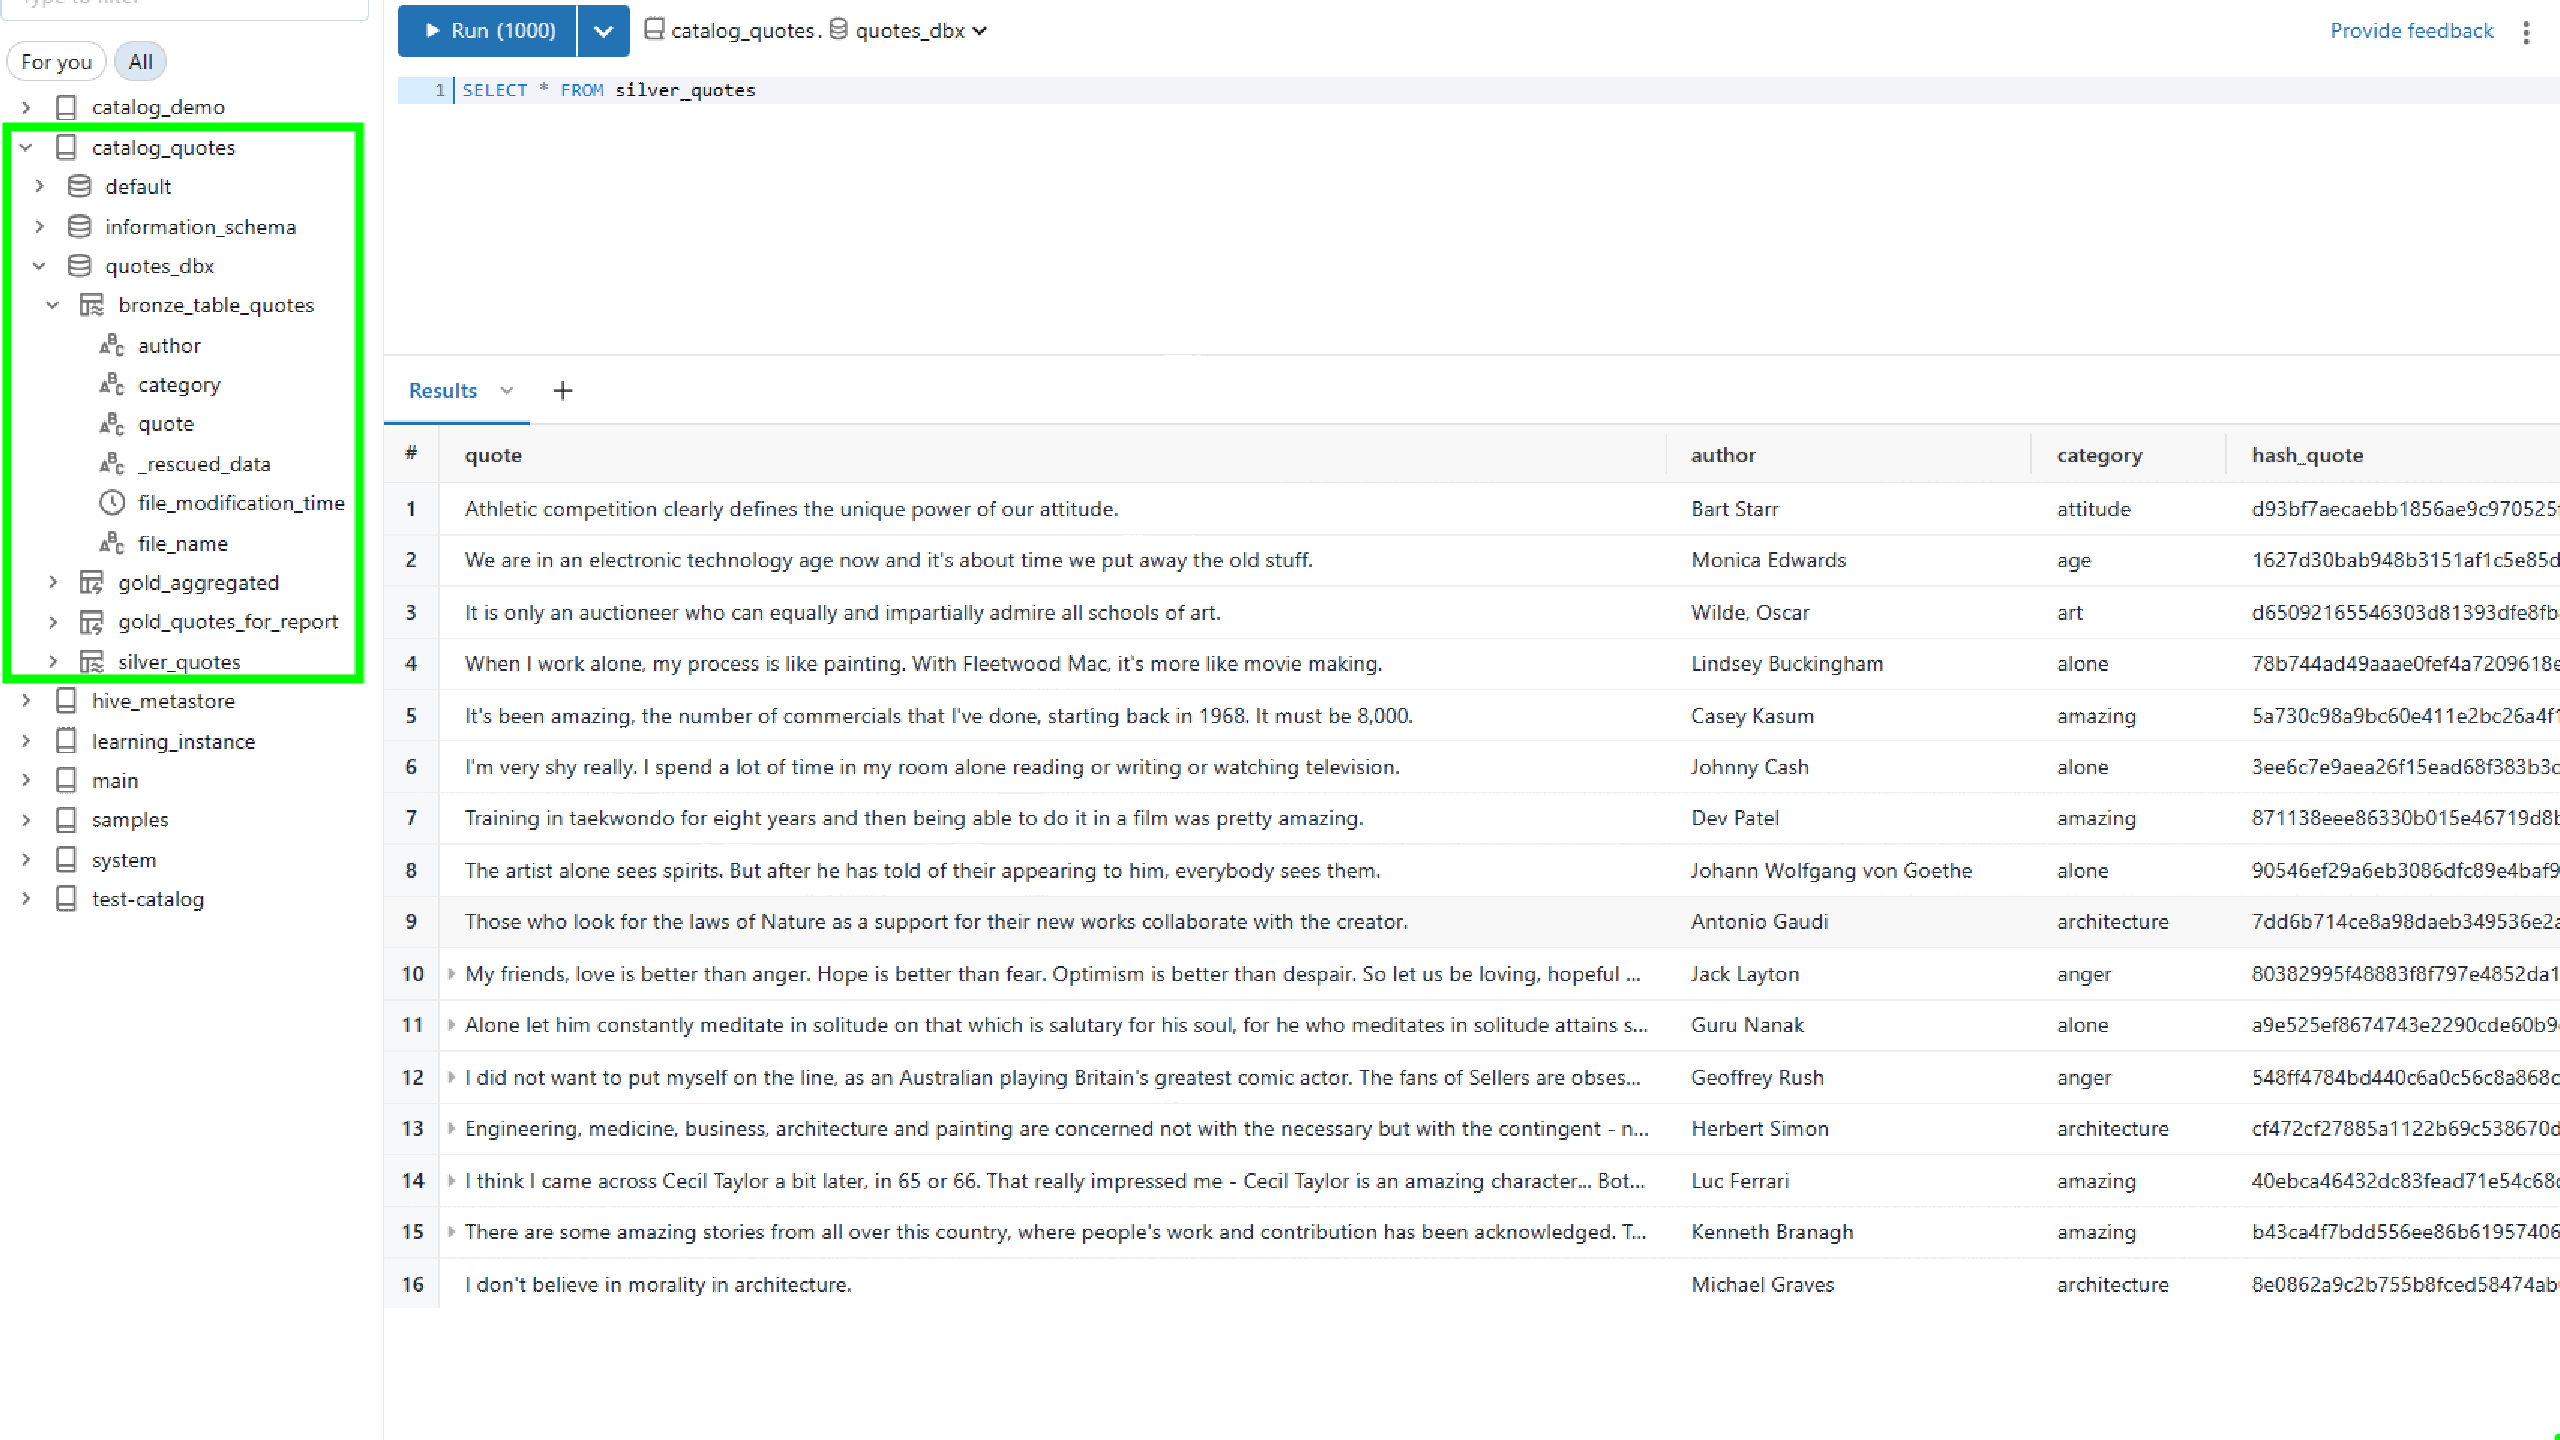
Task: Click the bronze_table_quotes streaming table icon
Action: 92,305
